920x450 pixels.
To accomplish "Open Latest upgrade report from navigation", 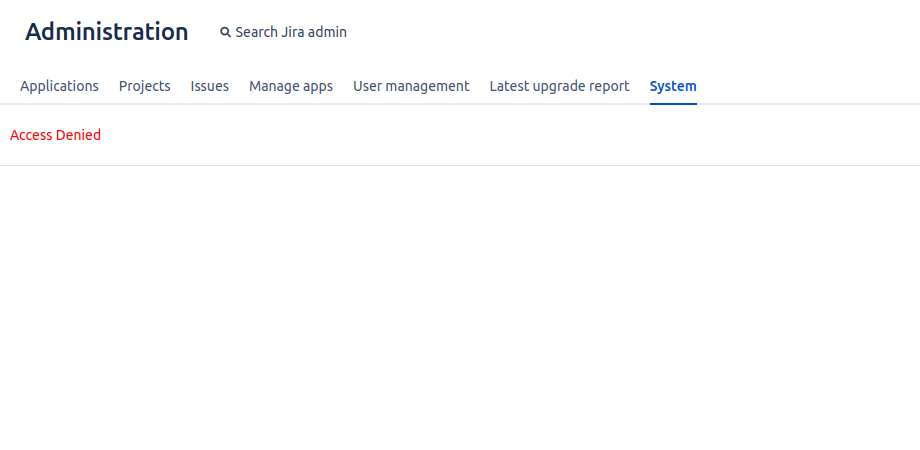I will (x=559, y=86).
